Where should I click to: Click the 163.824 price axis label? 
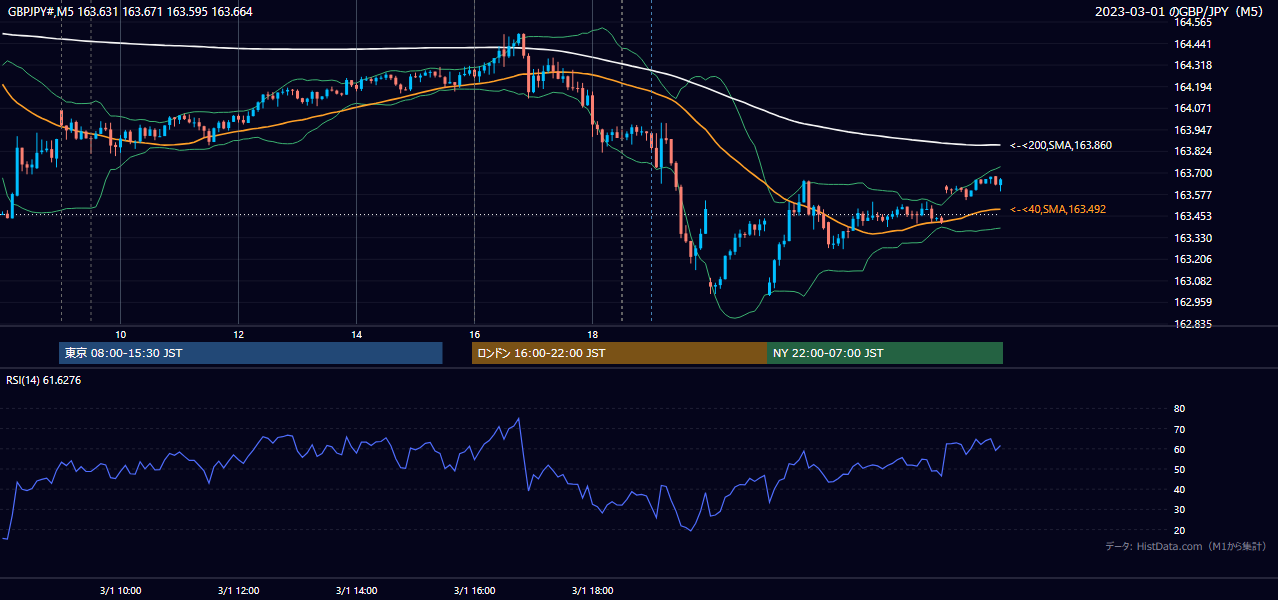click(x=1193, y=152)
